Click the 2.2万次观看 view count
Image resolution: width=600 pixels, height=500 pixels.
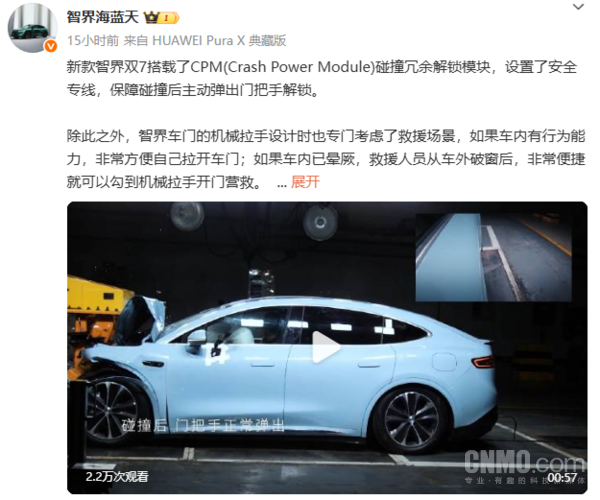point(117,477)
